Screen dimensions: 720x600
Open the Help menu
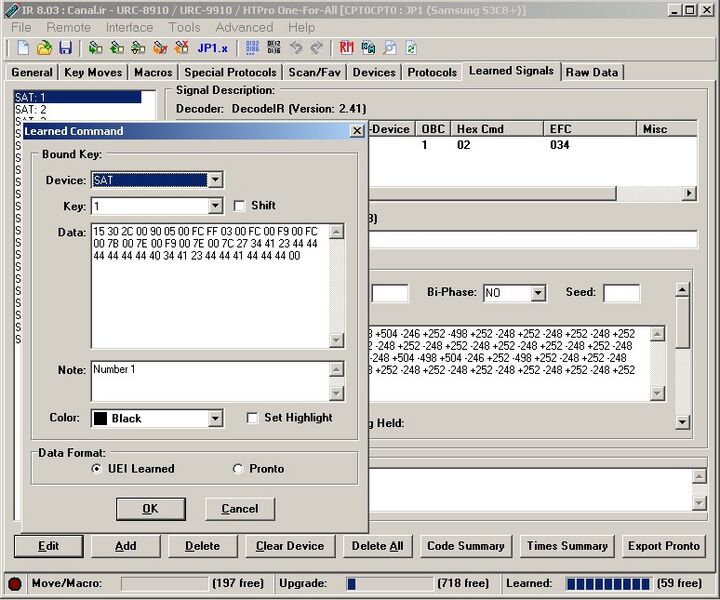(x=302, y=28)
